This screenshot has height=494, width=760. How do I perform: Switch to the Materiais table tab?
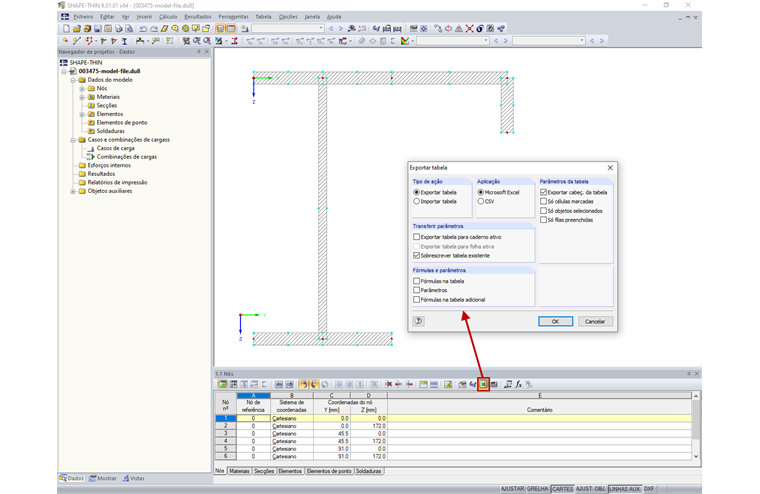click(x=239, y=471)
